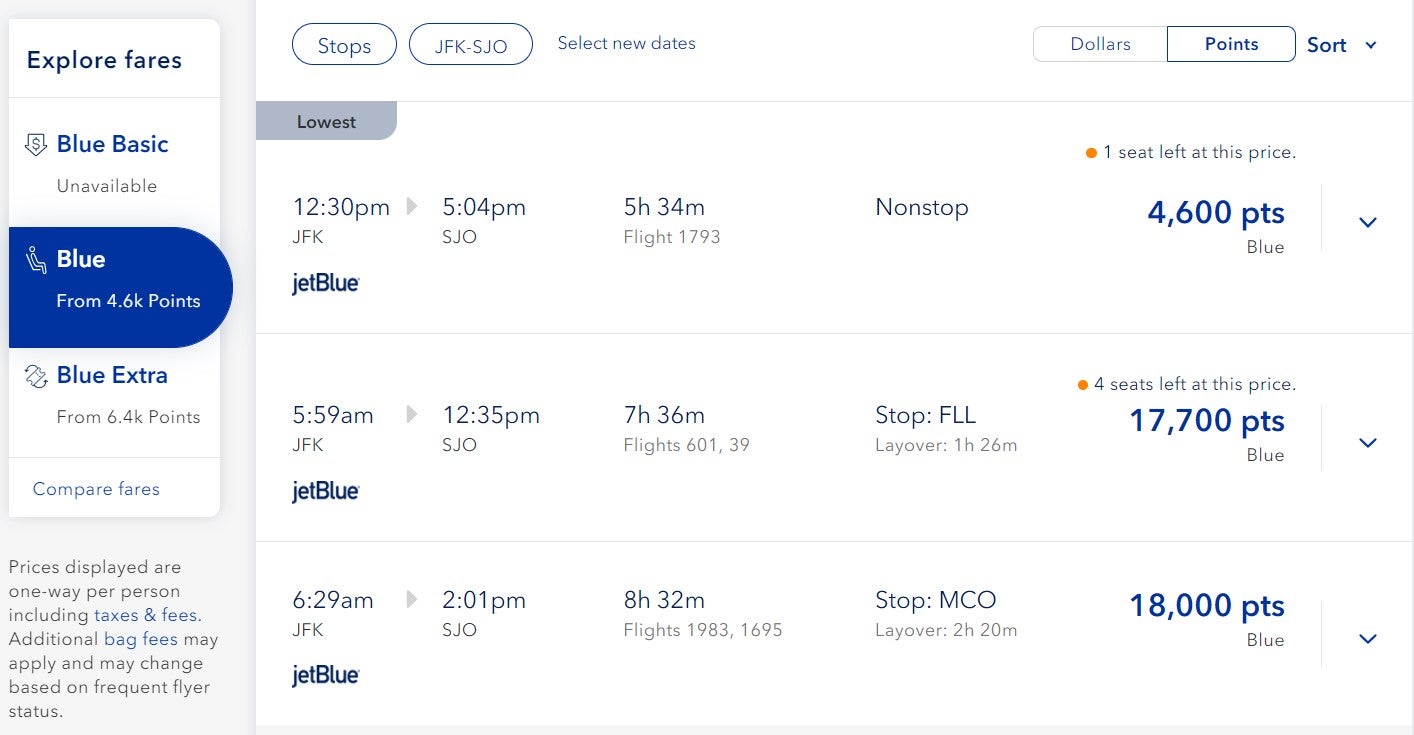Click the Blue fare seat icon

point(36,260)
